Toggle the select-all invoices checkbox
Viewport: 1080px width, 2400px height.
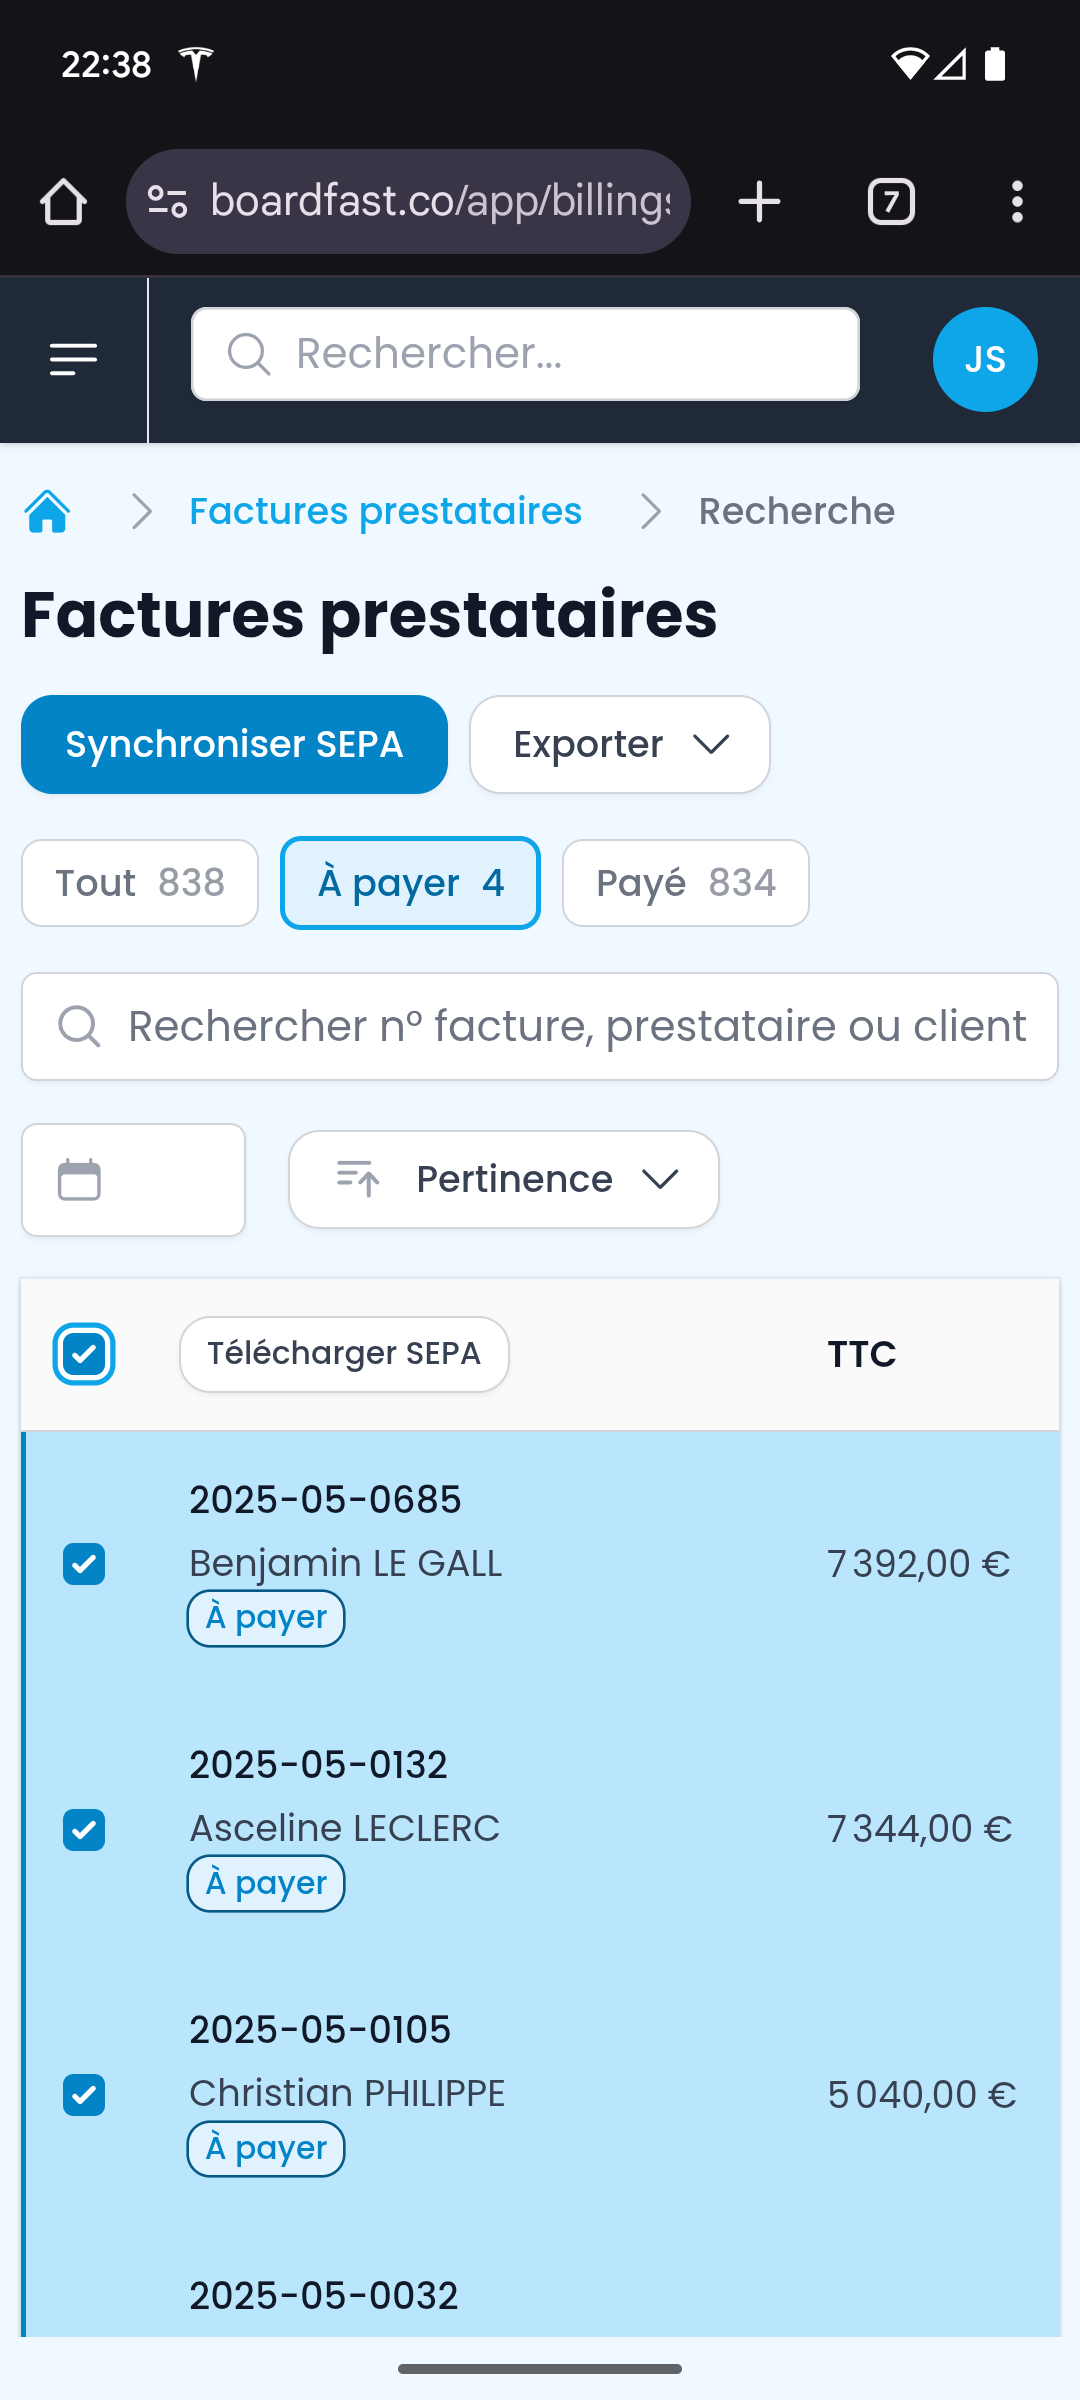tap(84, 1355)
